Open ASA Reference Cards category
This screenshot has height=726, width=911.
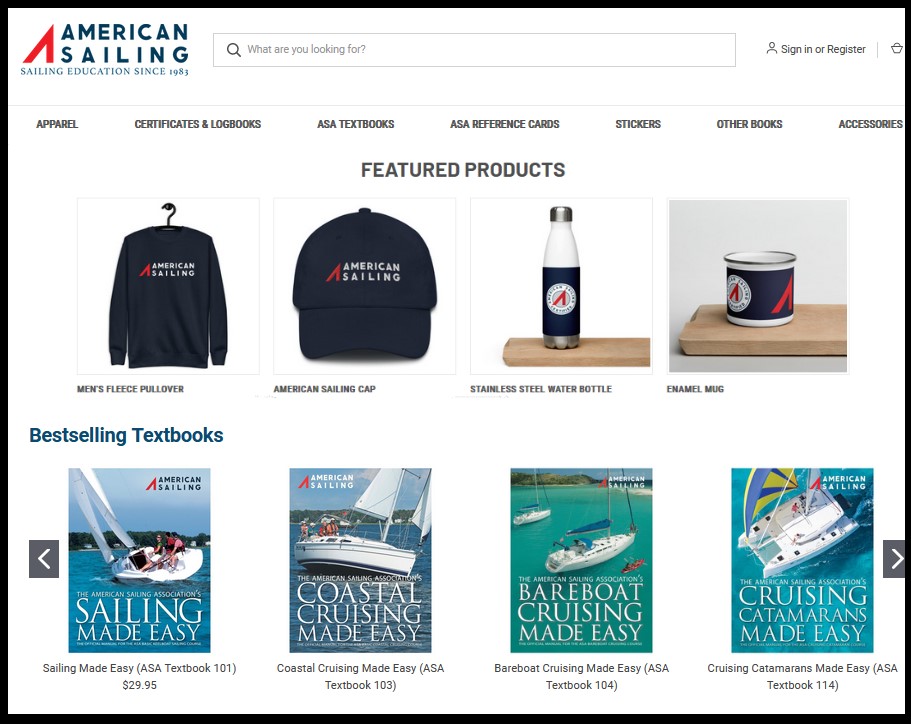[x=504, y=124]
